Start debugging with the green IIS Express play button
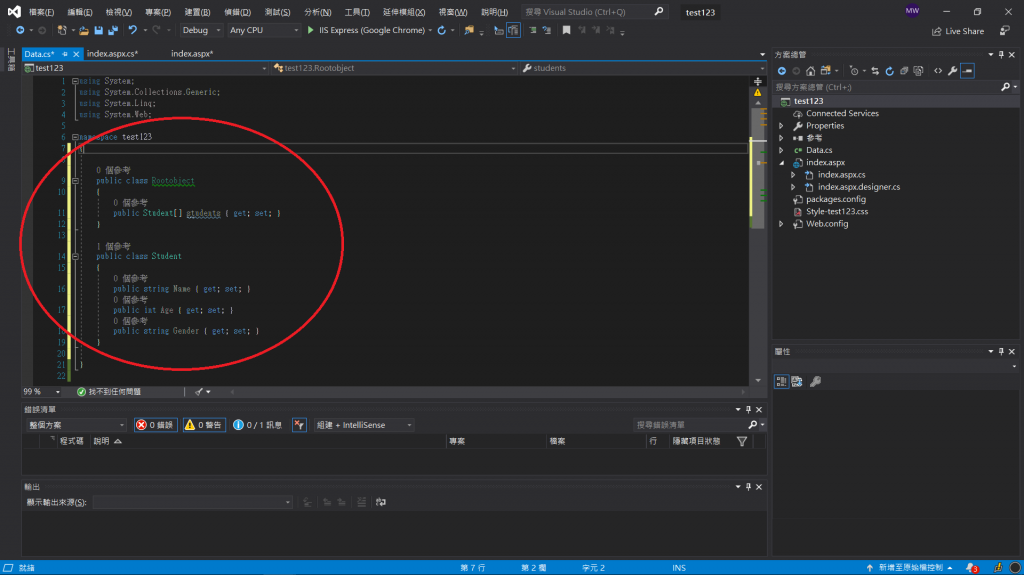This screenshot has width=1024, height=575. [x=311, y=31]
